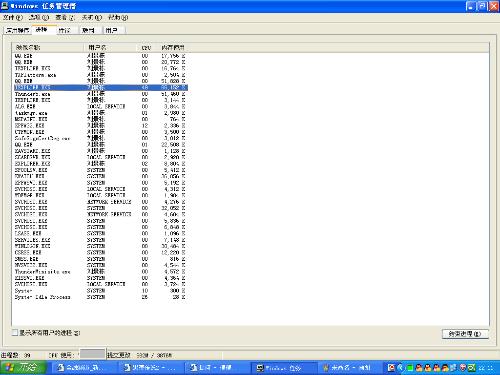The width and height of the screenshot is (500, 375).
Task: Select the WINLOGON.EXE process row
Action: pos(101,246)
